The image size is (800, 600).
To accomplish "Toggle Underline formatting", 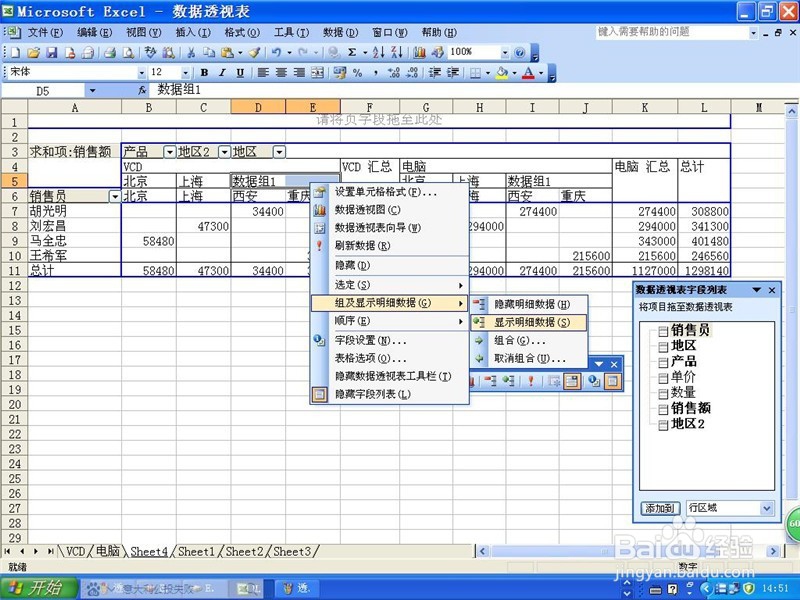I will (240, 73).
